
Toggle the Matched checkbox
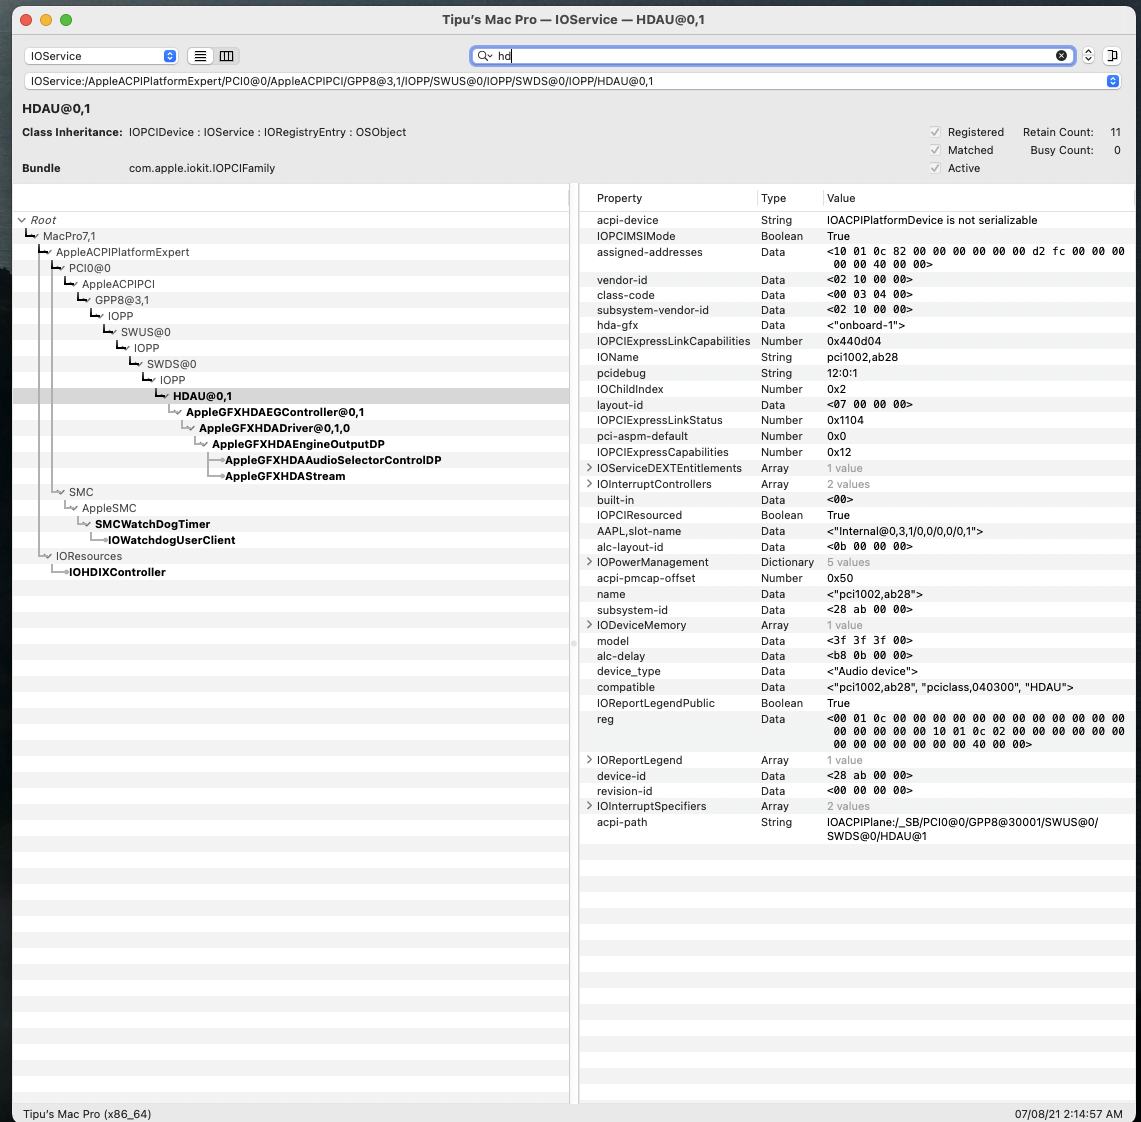point(935,150)
